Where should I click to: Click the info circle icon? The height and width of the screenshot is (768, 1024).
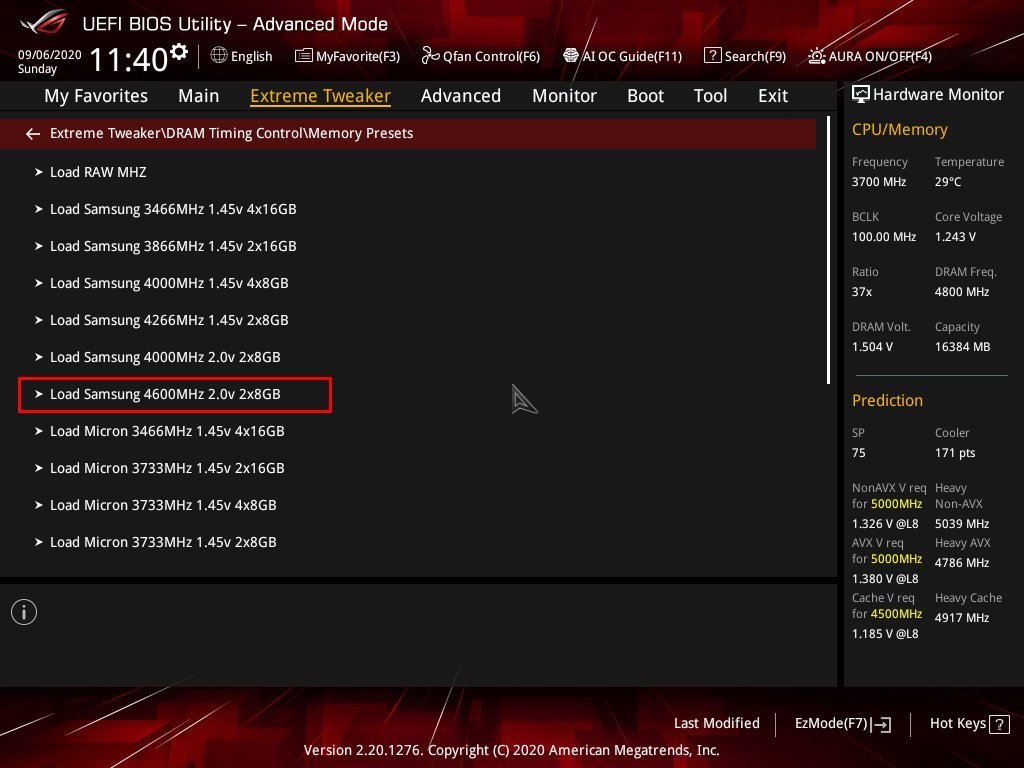[24, 612]
